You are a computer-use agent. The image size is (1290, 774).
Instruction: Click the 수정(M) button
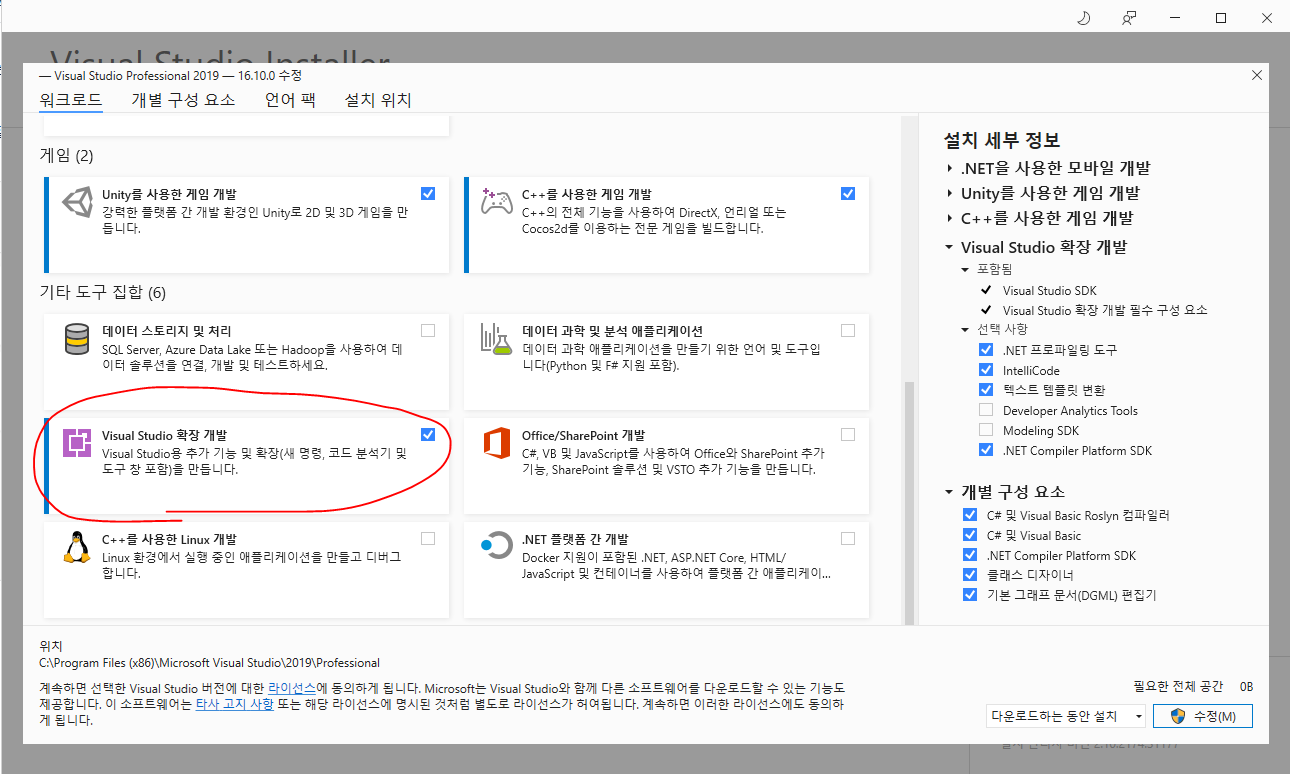1203,716
